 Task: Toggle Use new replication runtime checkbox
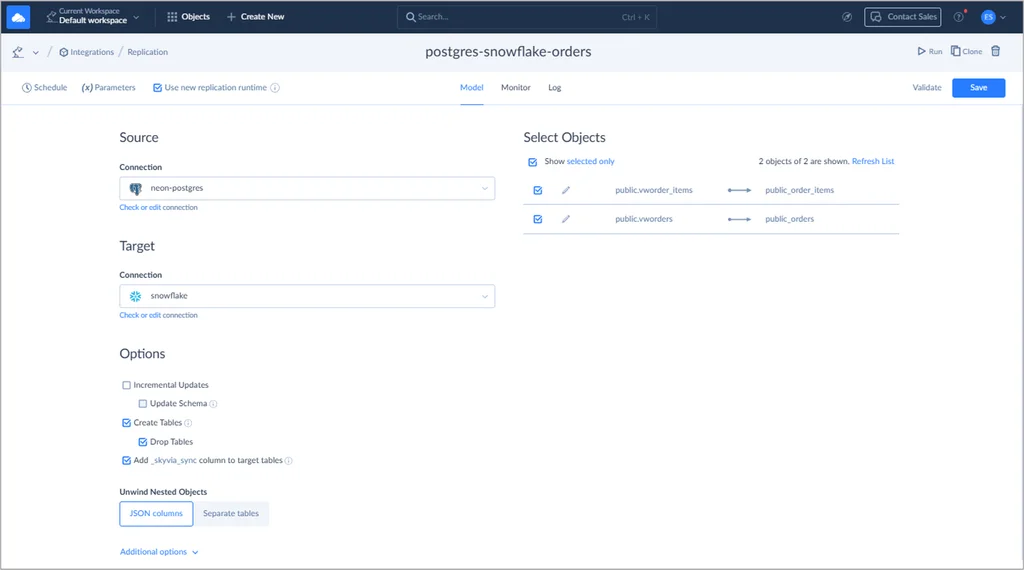(x=157, y=87)
